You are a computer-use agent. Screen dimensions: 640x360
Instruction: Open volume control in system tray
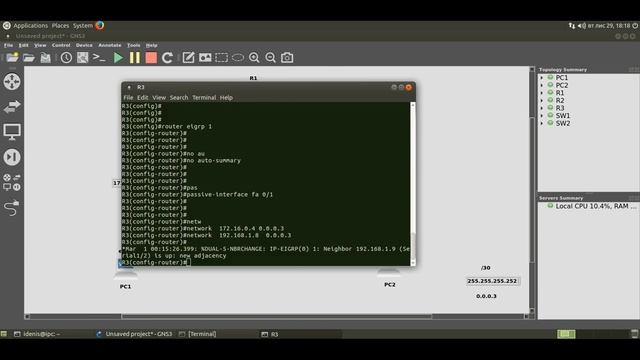tap(582, 26)
